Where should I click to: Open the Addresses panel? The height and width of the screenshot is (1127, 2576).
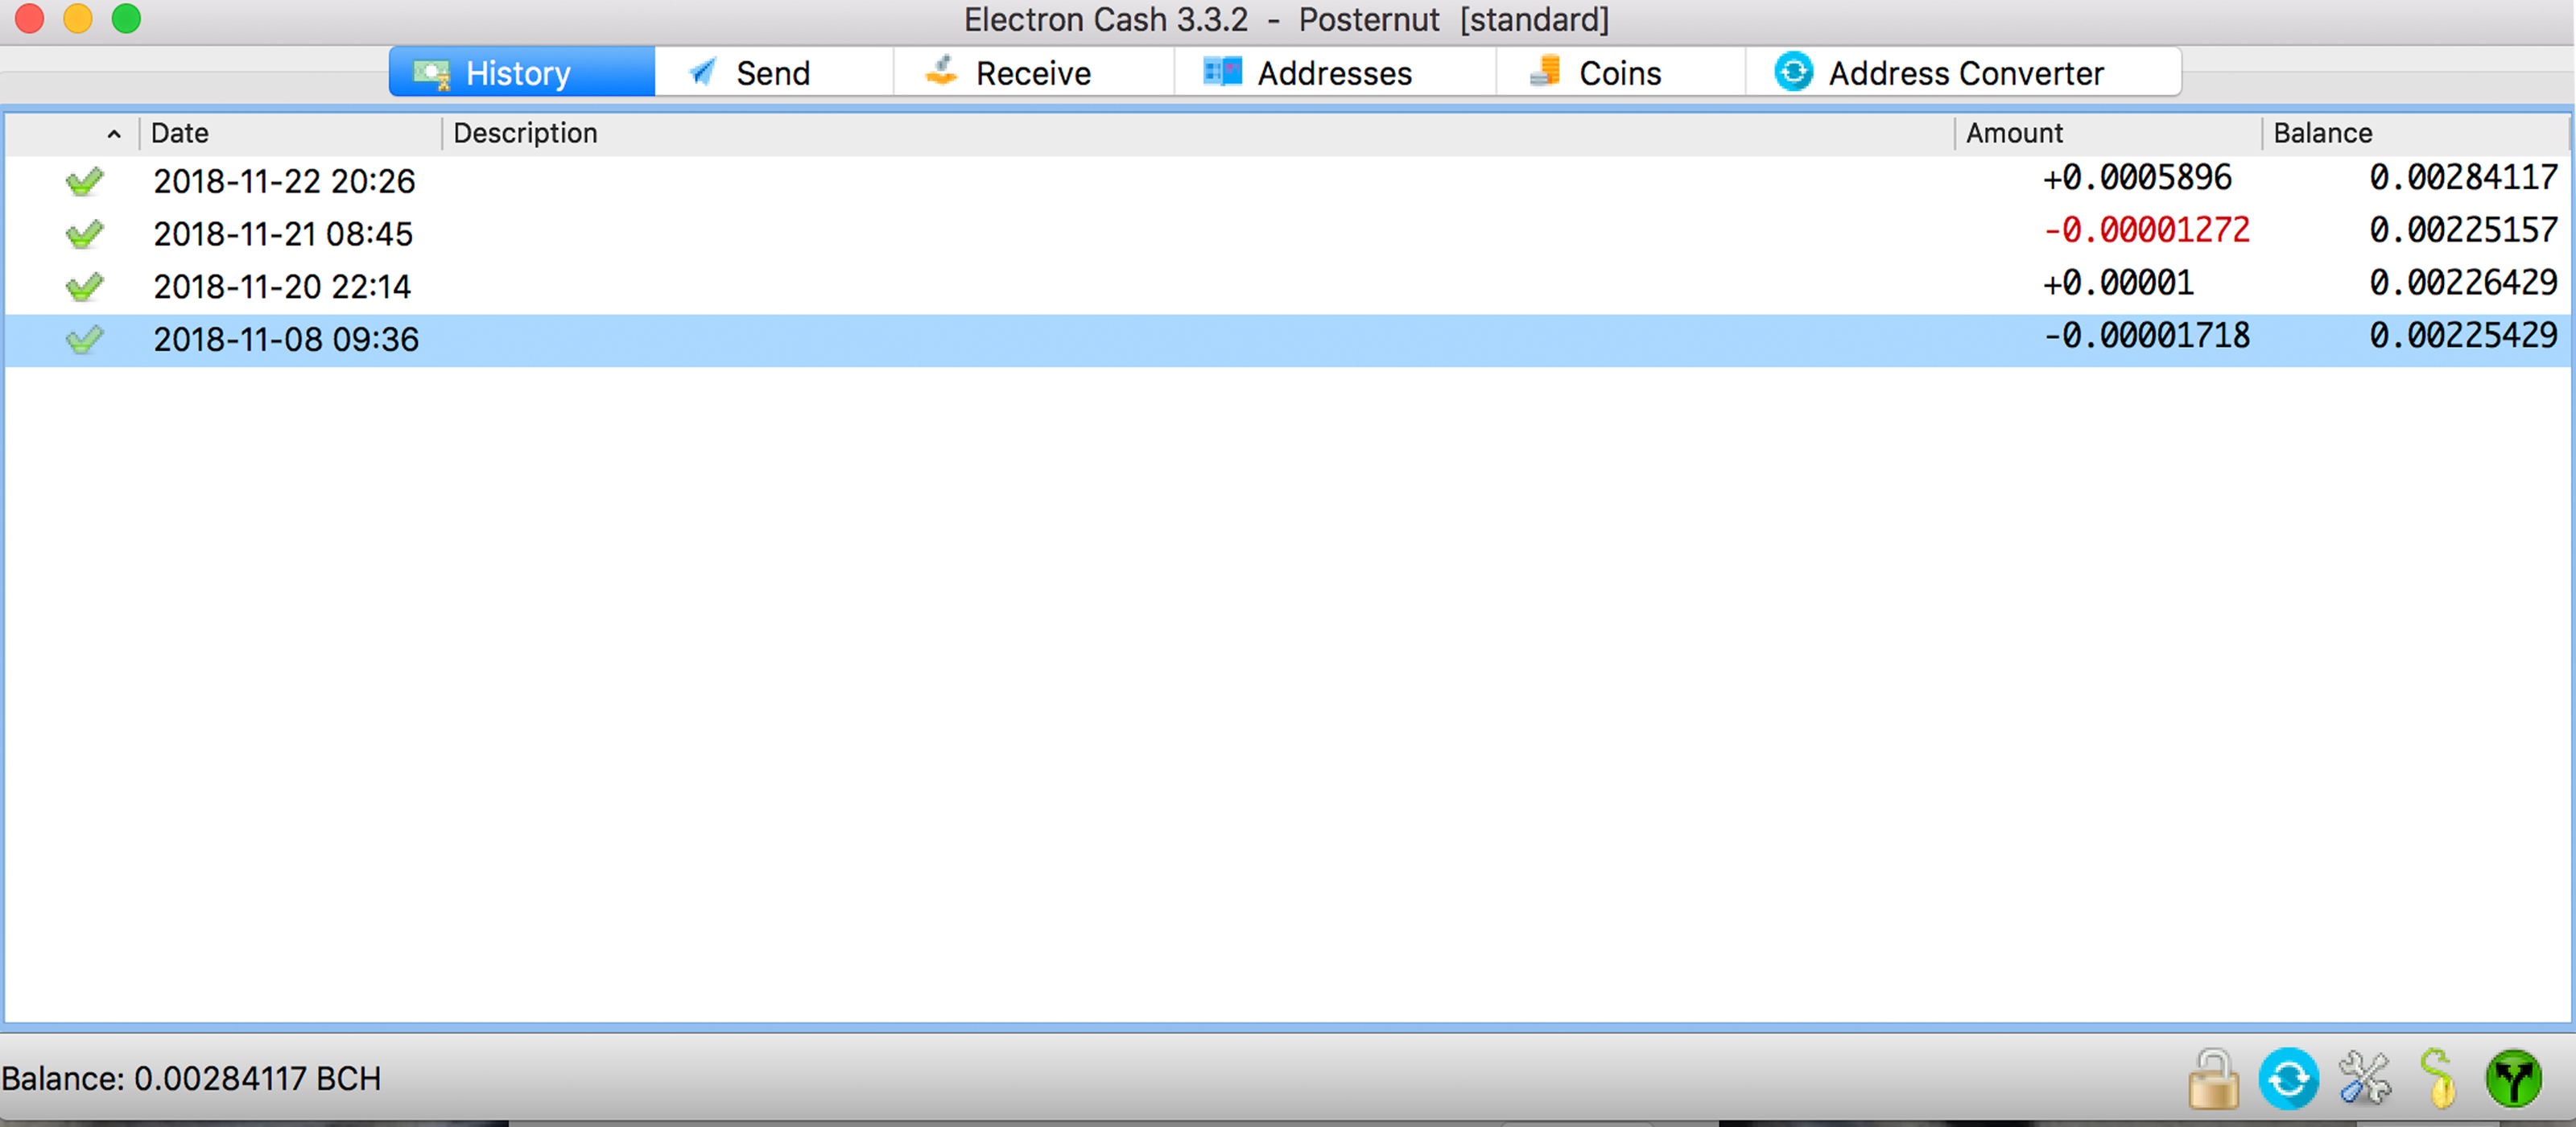coord(1332,74)
